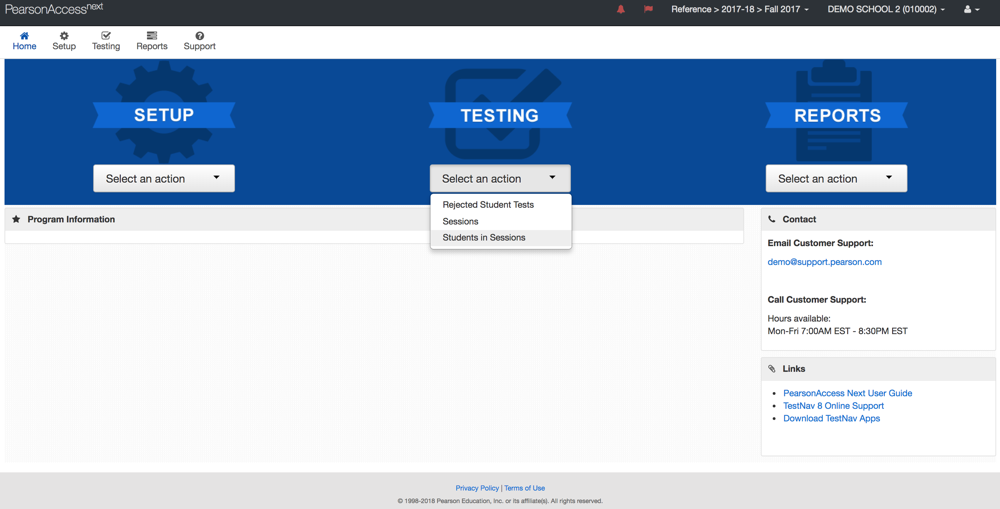The image size is (1000, 509).
Task: Expand the Reports 'Select an action' dropdown
Action: (836, 179)
